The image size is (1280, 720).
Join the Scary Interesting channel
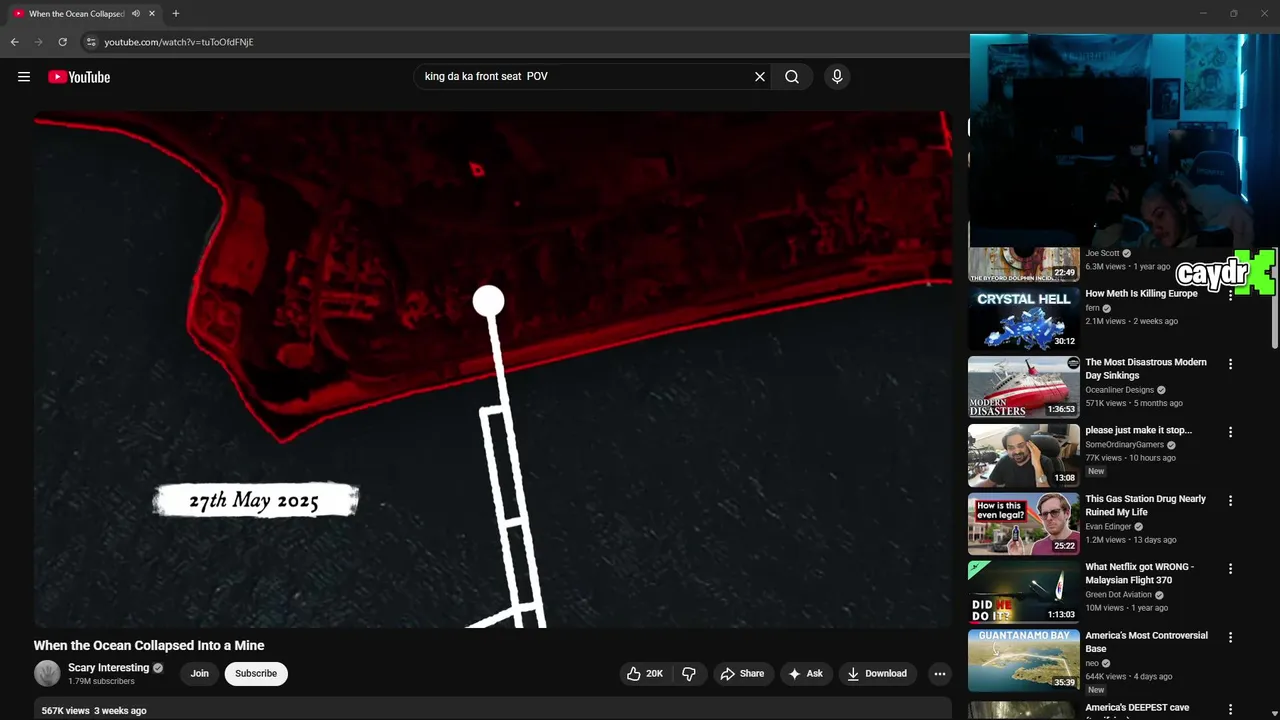200,674
